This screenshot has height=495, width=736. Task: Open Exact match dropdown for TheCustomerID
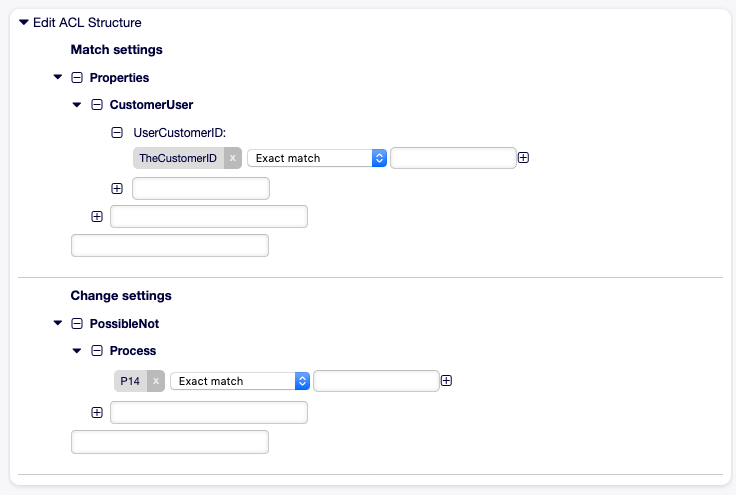click(317, 158)
